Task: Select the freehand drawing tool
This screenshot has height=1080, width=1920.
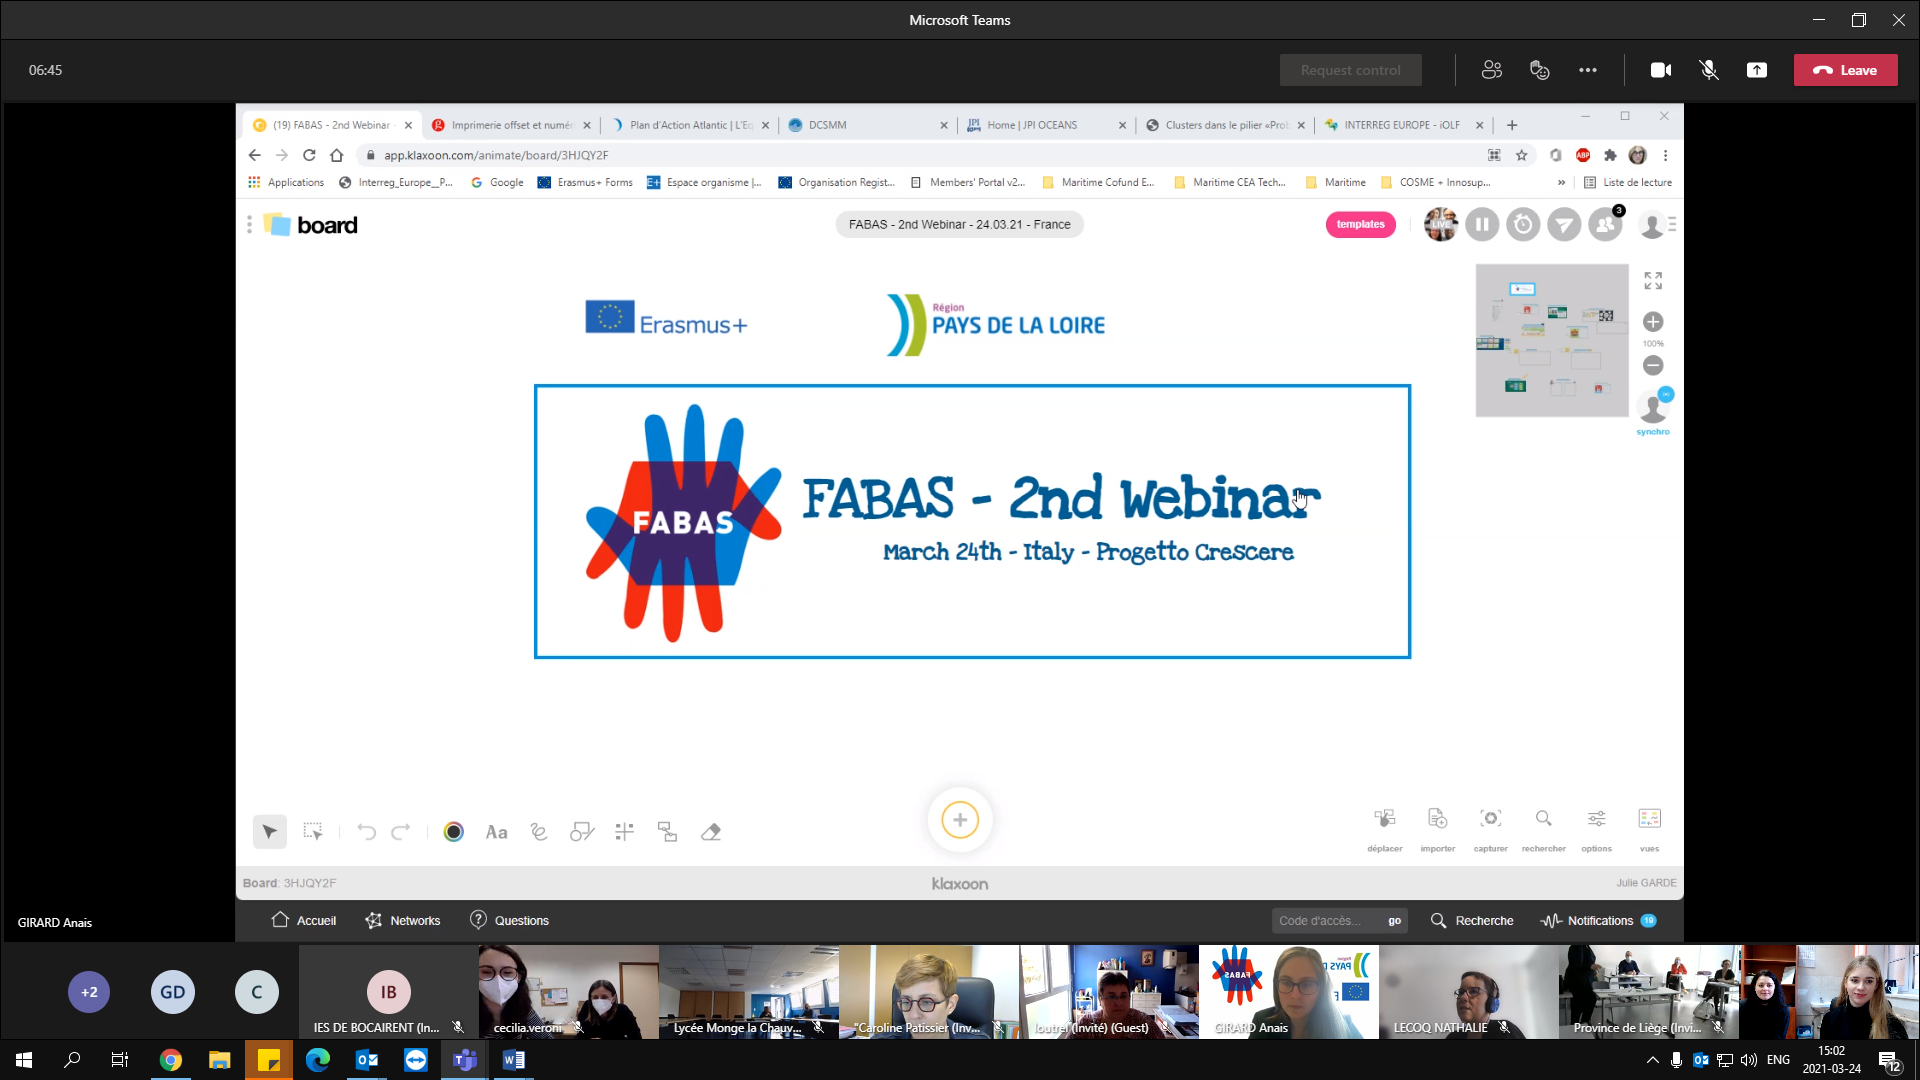Action: pos(539,832)
